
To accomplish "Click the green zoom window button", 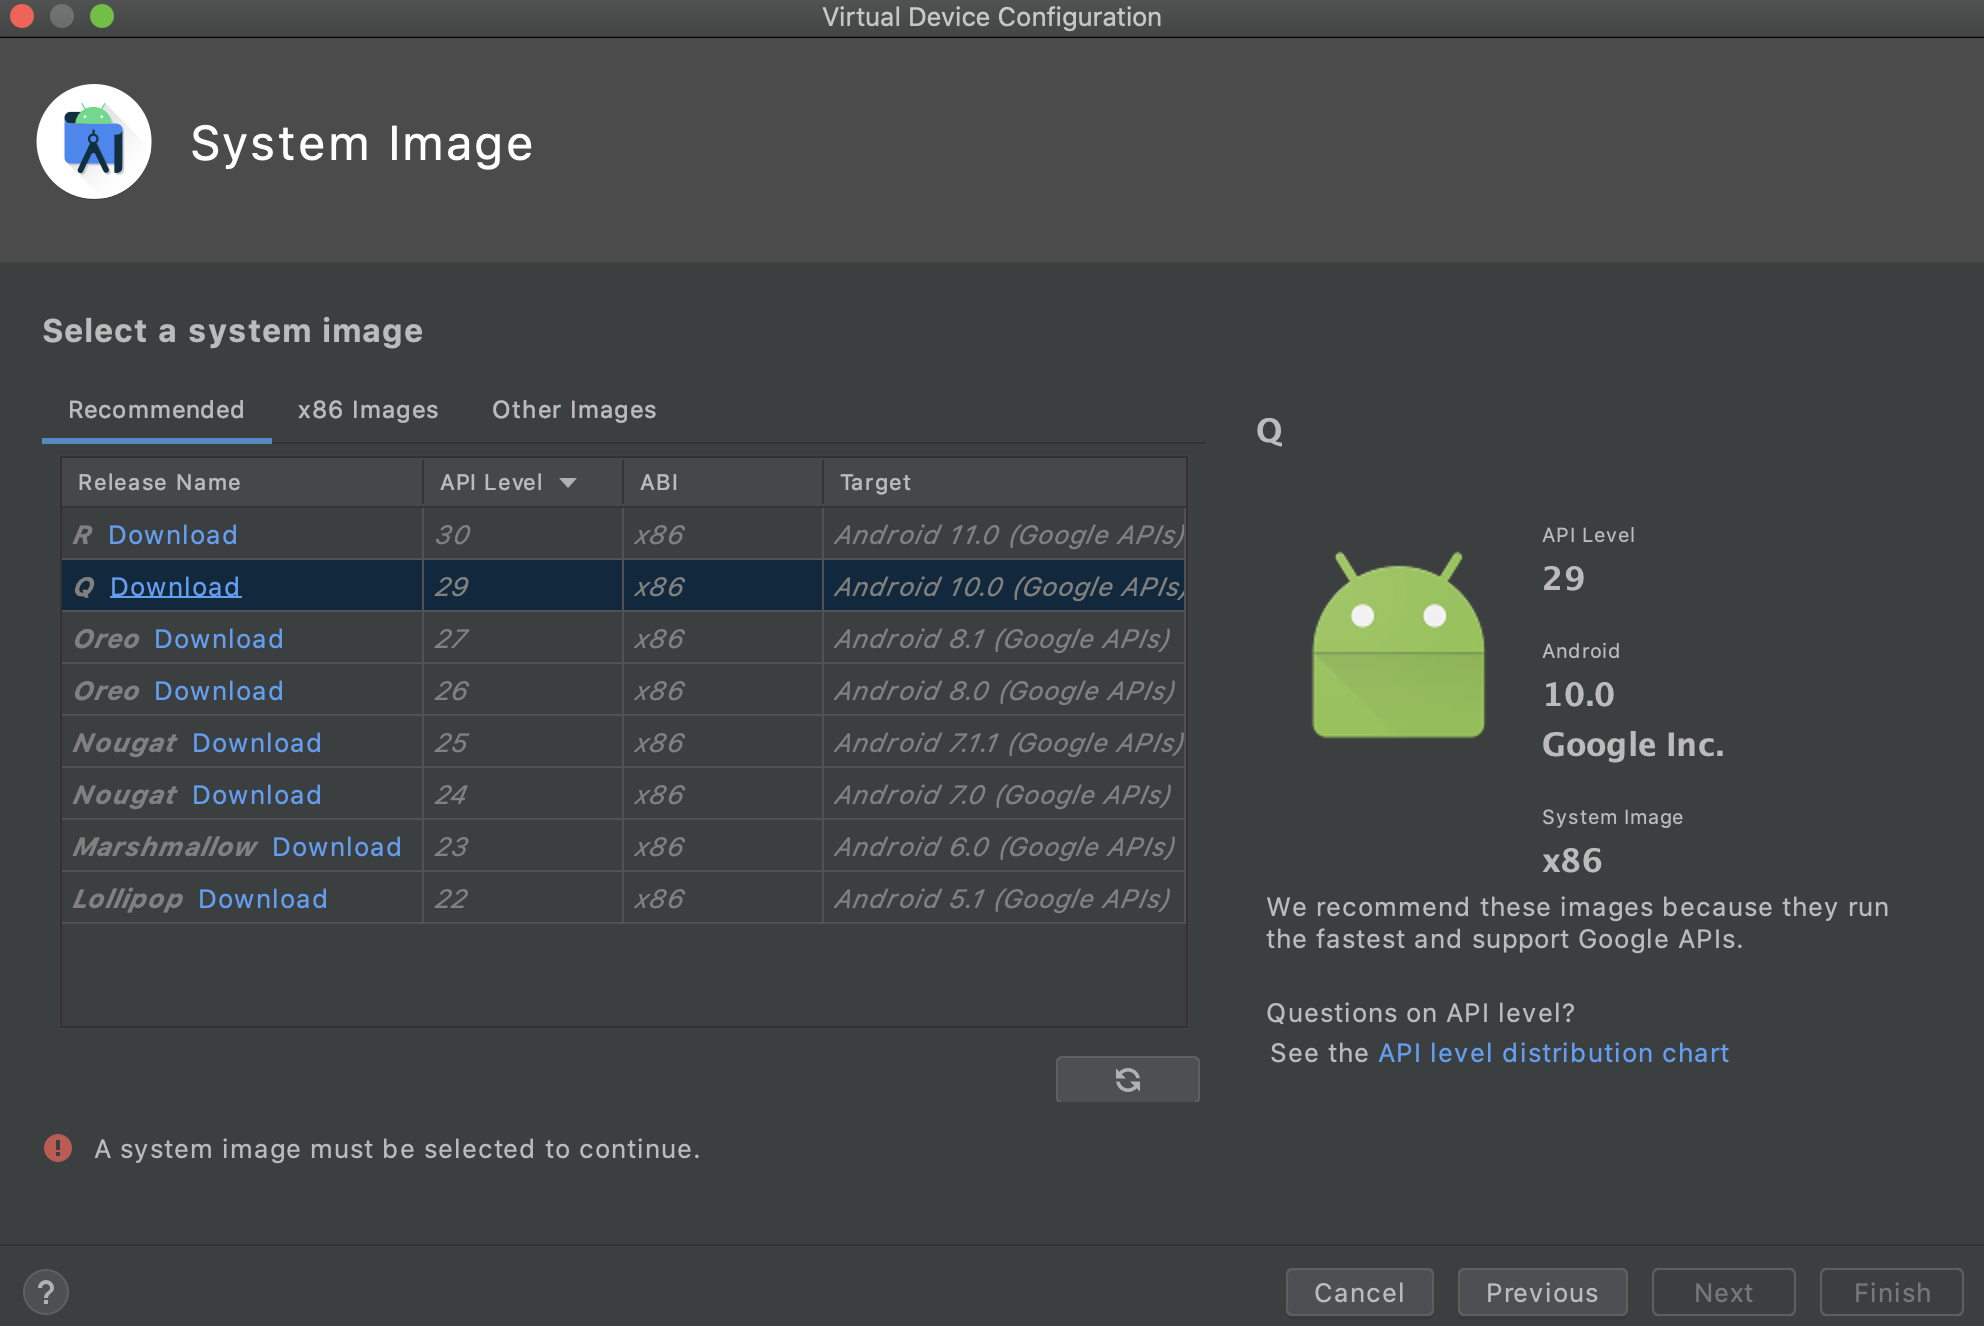I will (102, 16).
